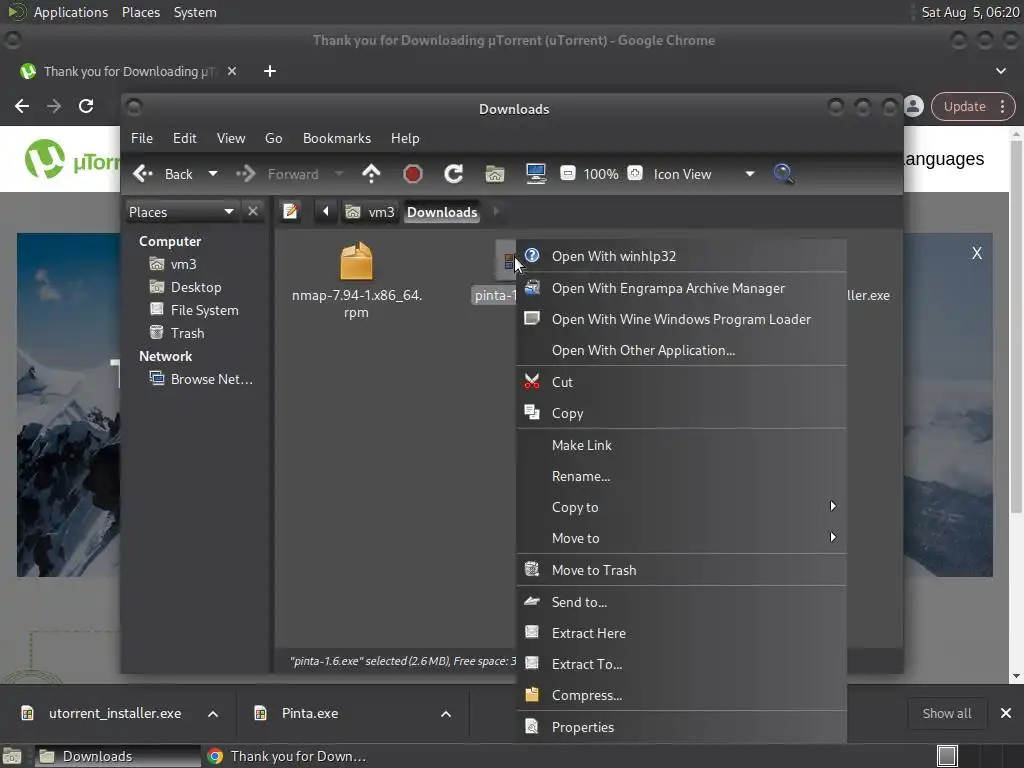The width and height of the screenshot is (1024, 768).
Task: Select Rename in the context menu
Action: click(681, 476)
